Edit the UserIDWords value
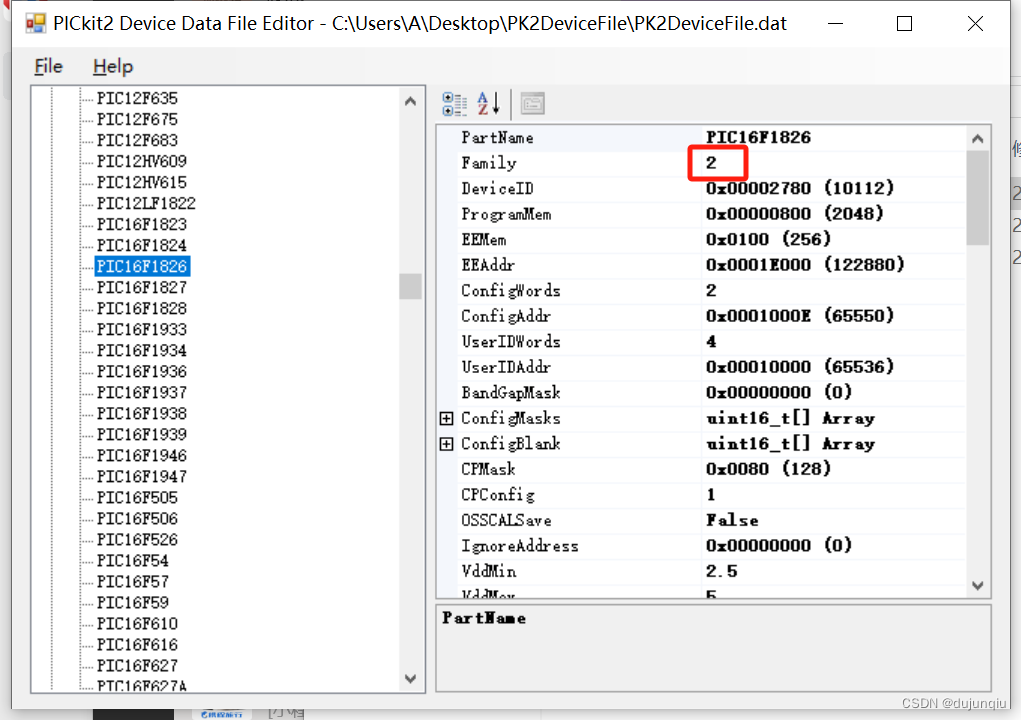Screen dimensions: 1021x720 click(x=833, y=341)
